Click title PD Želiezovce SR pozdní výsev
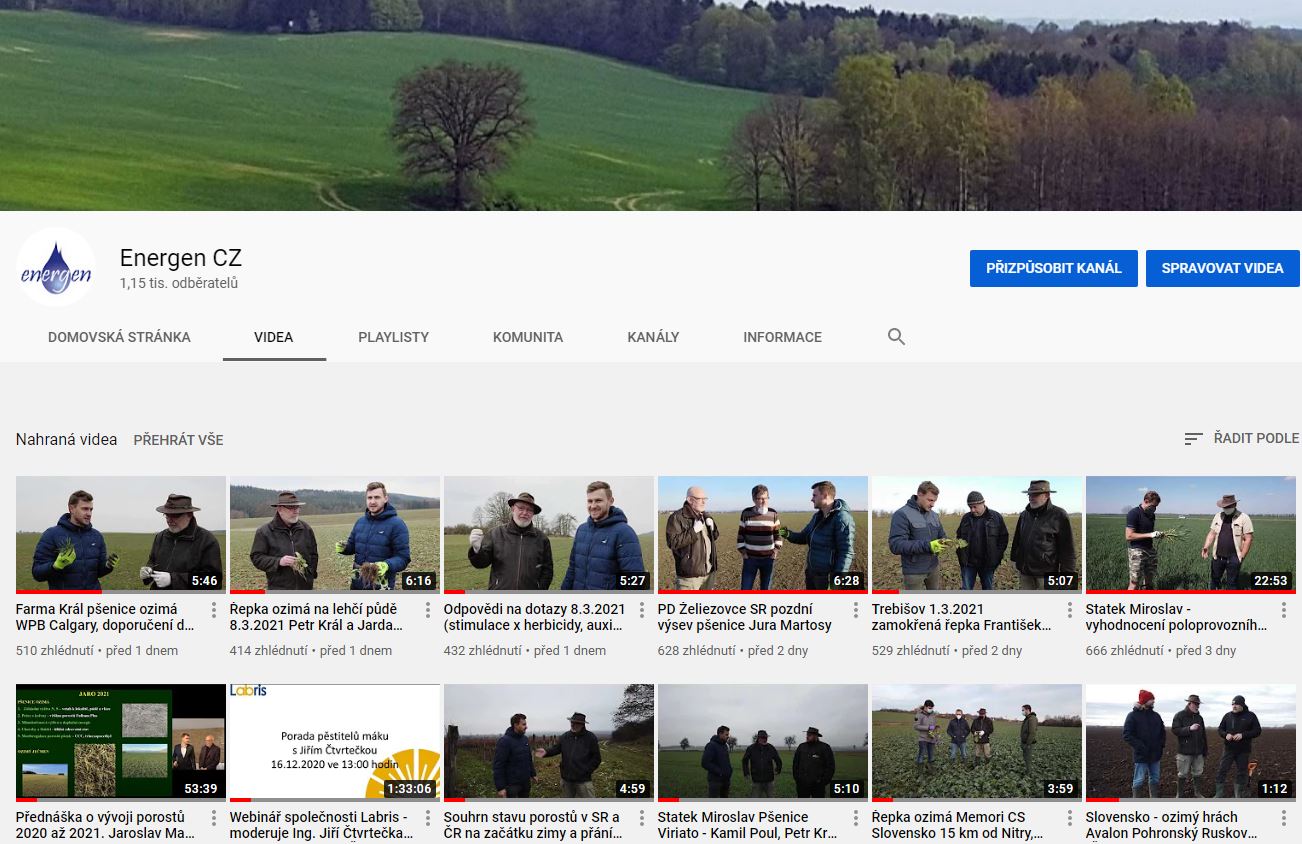Image resolution: width=1302 pixels, height=844 pixels. [745, 617]
